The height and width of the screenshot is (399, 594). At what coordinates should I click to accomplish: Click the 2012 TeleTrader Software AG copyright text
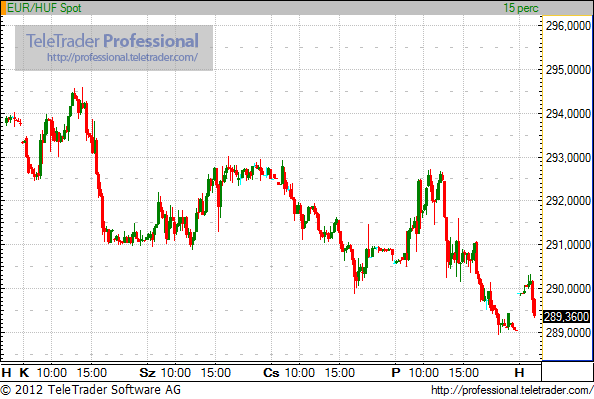click(x=91, y=390)
